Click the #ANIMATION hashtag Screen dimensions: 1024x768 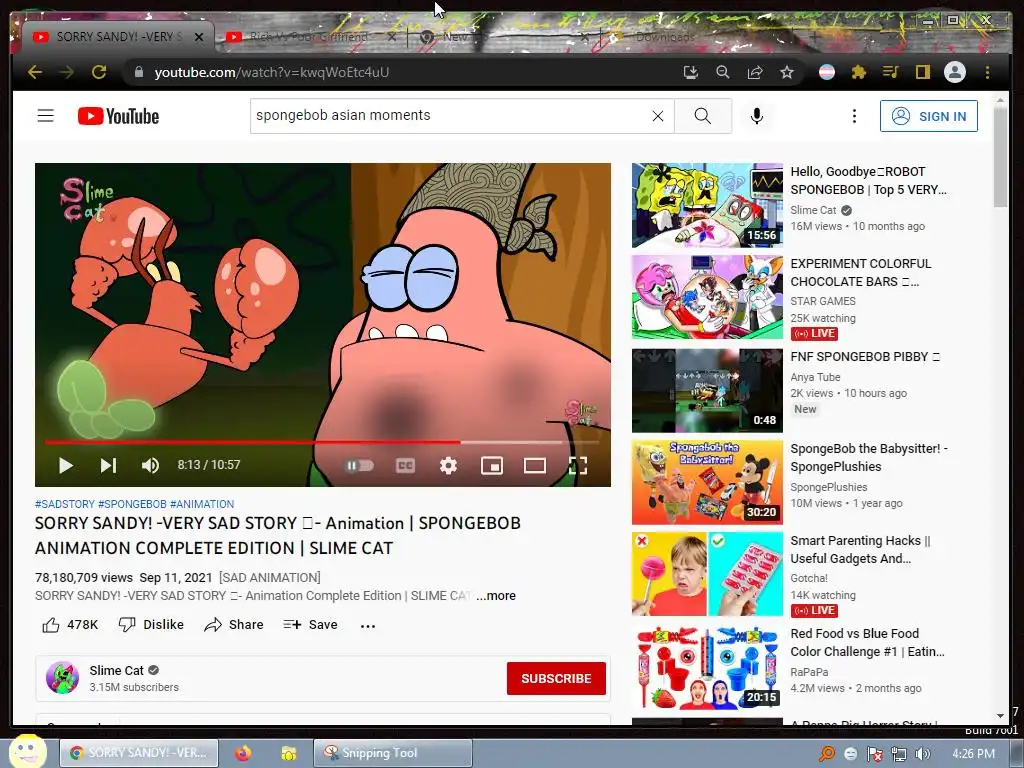(202, 504)
